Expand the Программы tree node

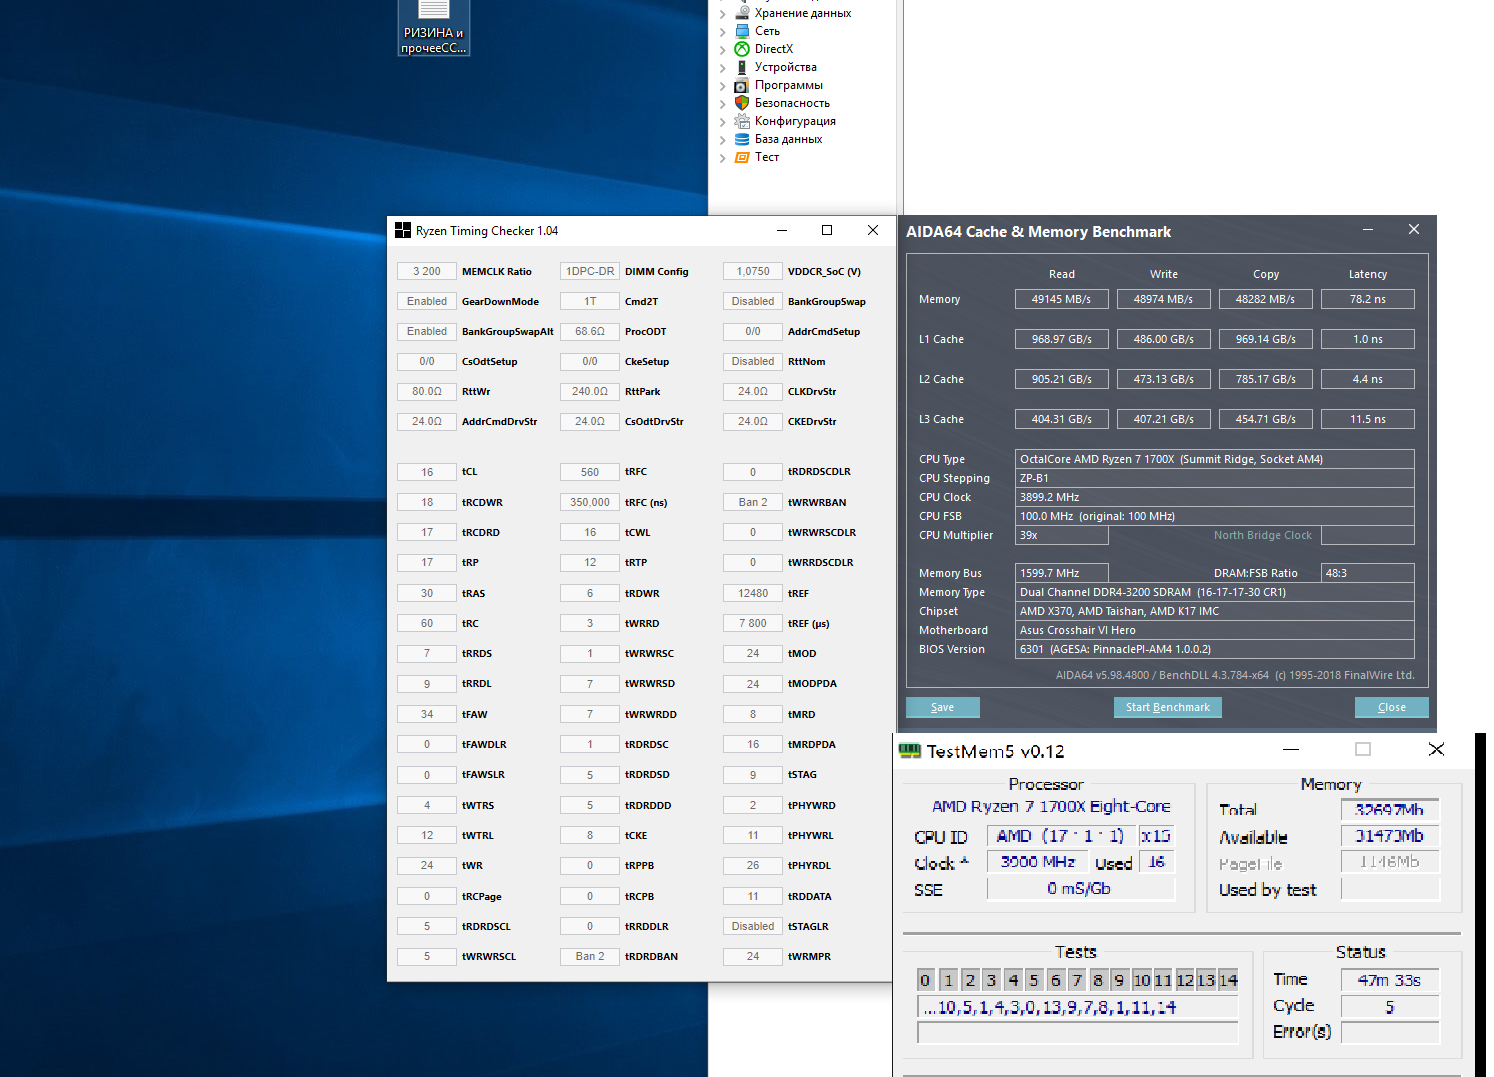[722, 85]
